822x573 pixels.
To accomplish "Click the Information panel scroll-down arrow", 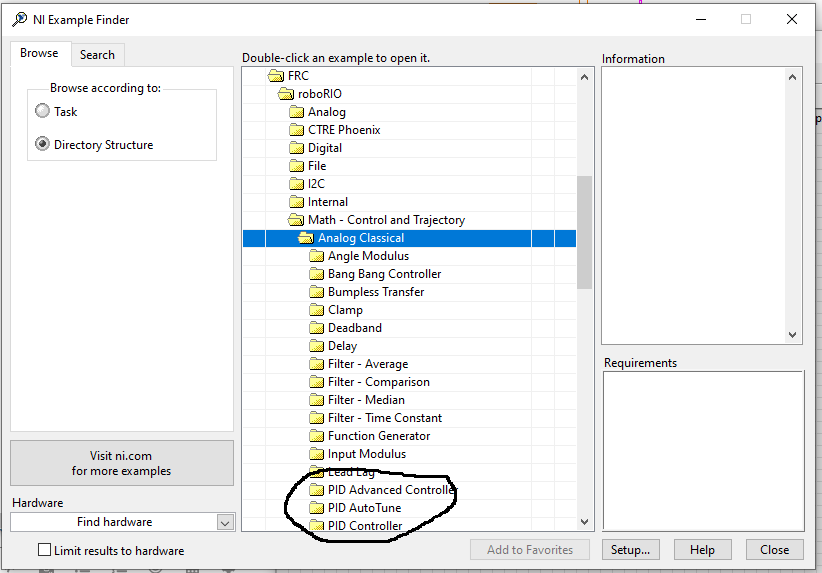I will pyautogui.click(x=793, y=334).
